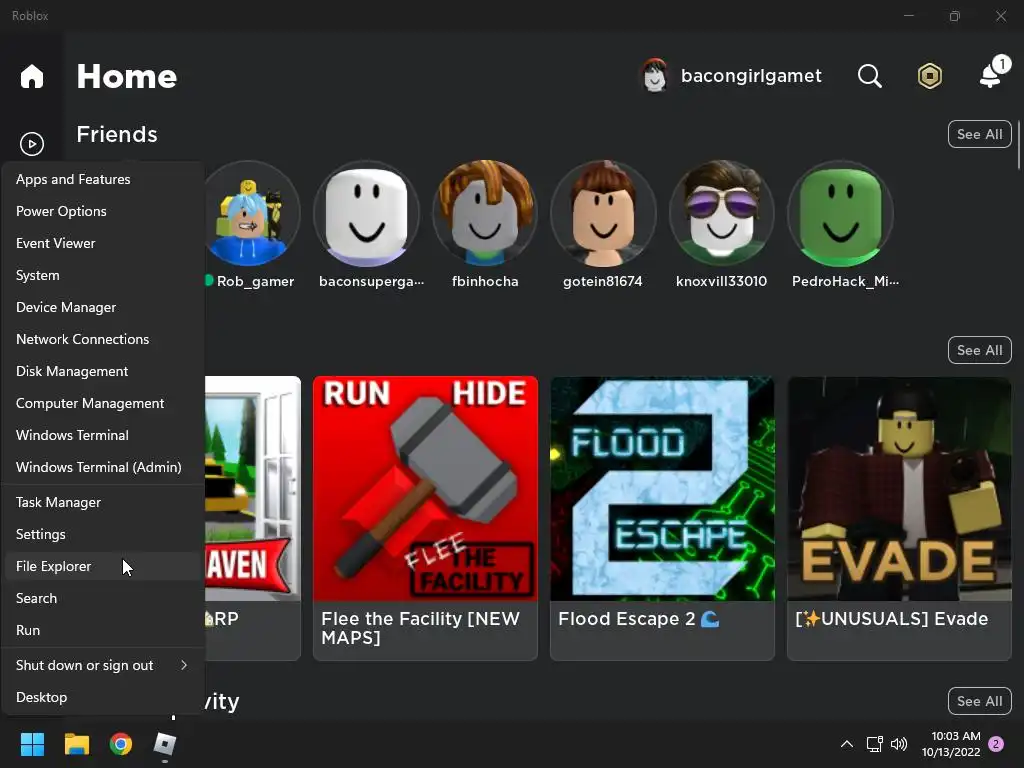This screenshot has width=1024, height=768.
Task: Launch Windows Terminal (Admin)
Action: [103, 467]
